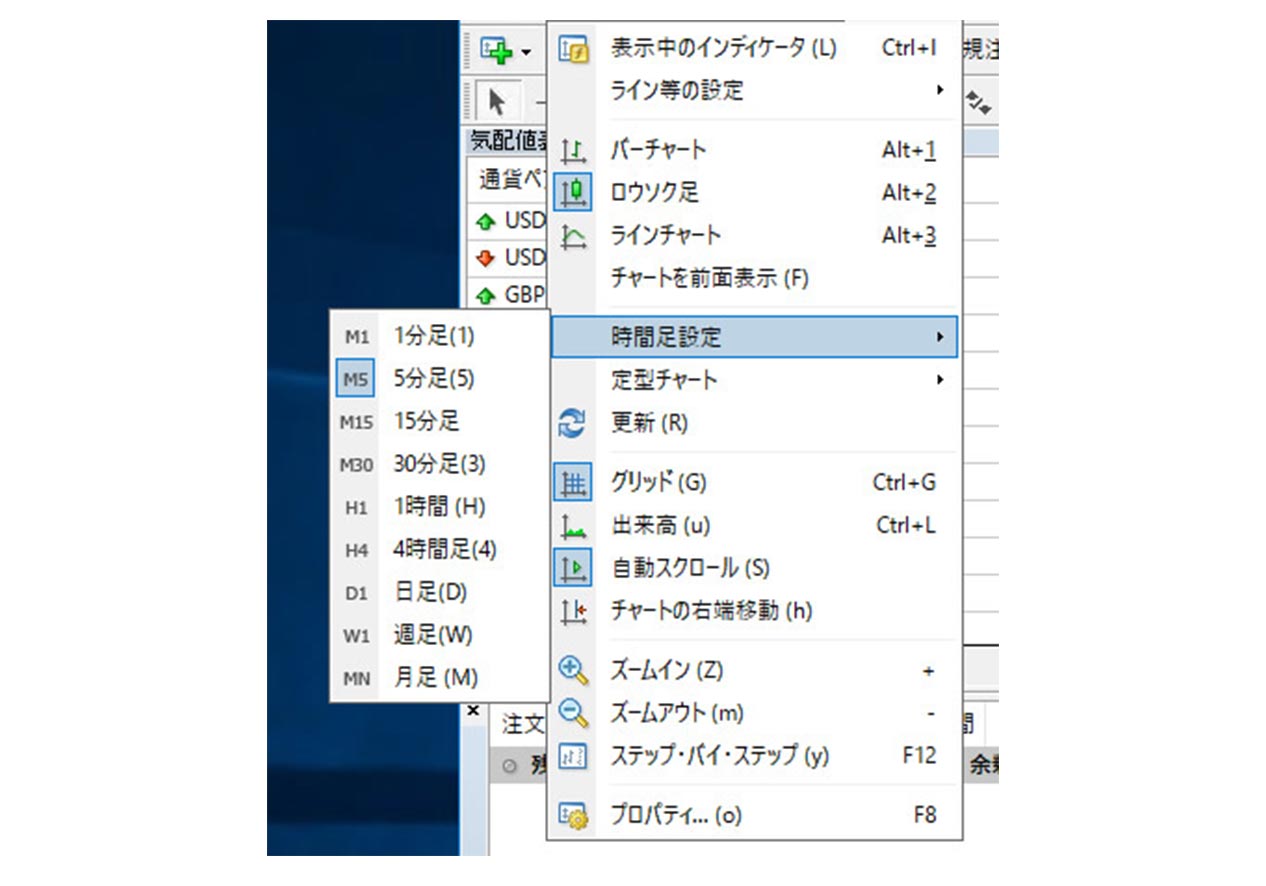Expand the ライン等の設定 submenu arrow

click(940, 90)
